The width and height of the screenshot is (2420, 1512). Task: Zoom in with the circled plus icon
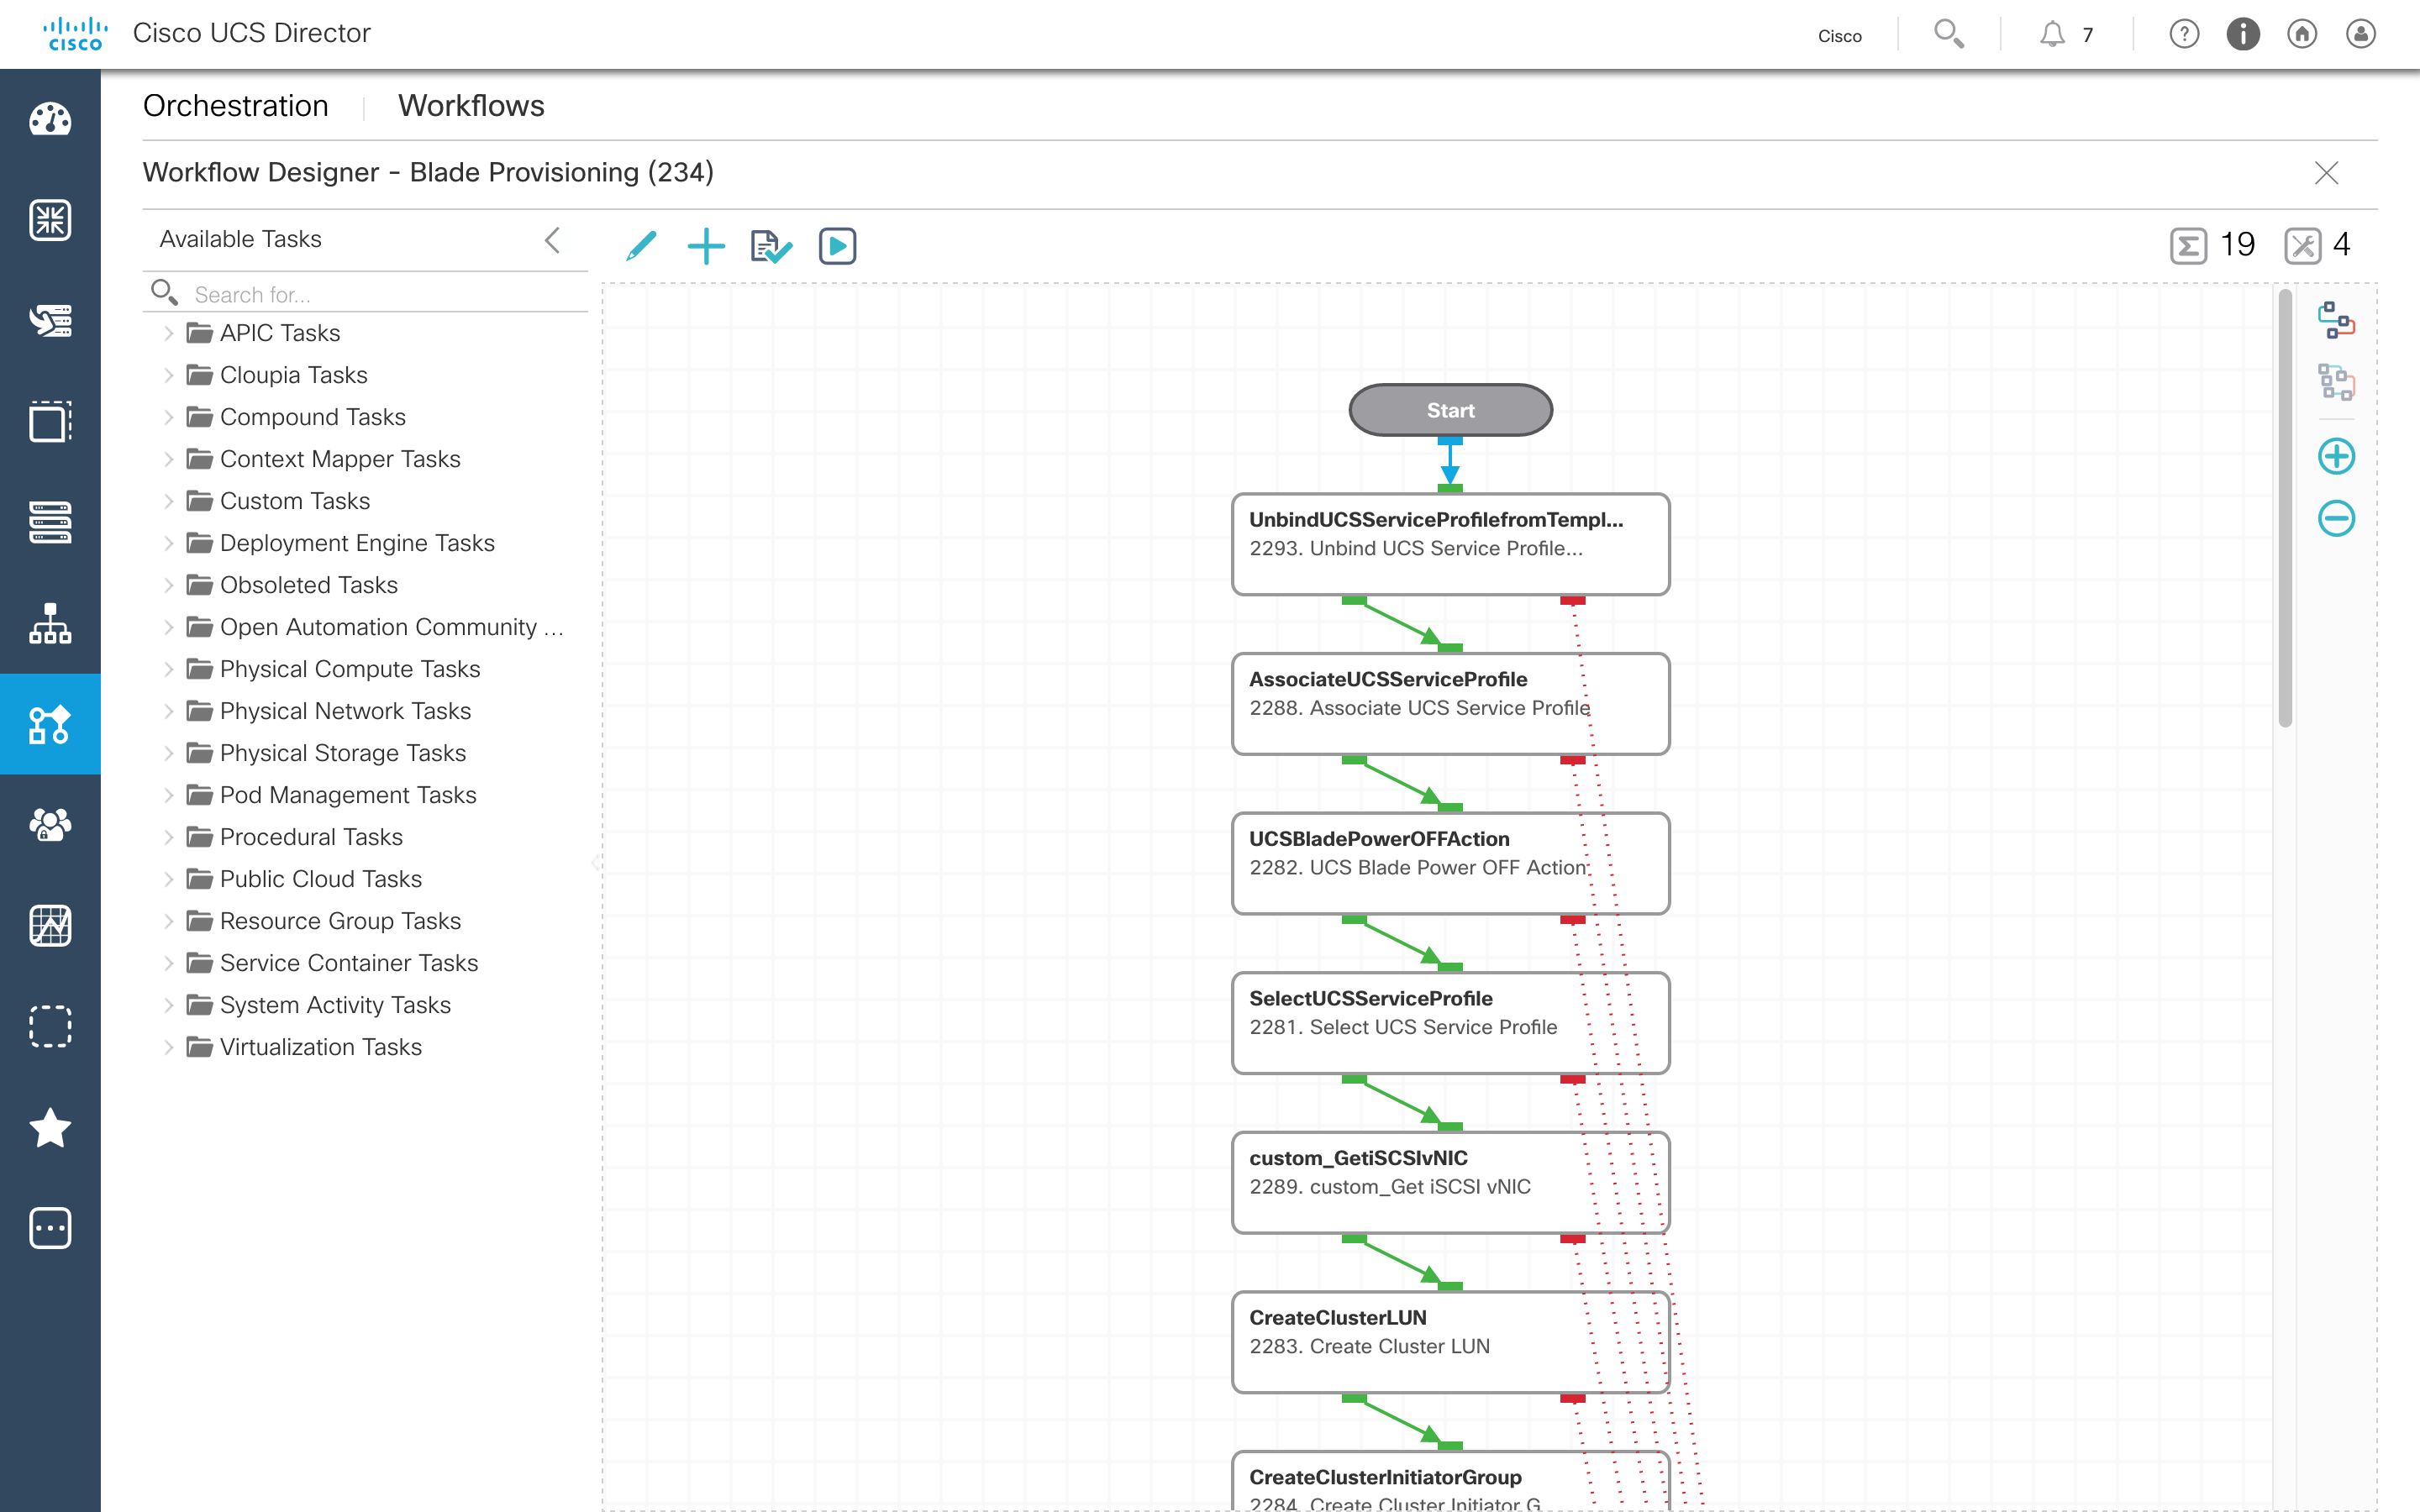[2336, 456]
